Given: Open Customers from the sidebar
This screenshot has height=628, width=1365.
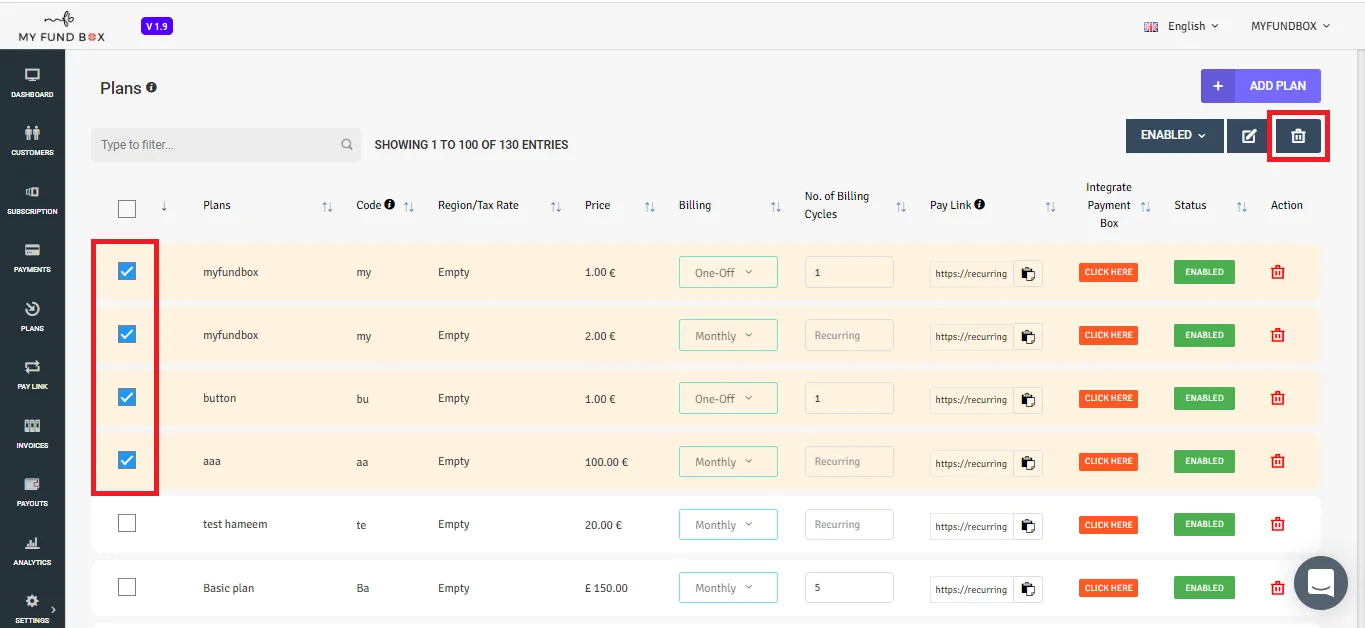Looking at the screenshot, I should click(32, 142).
